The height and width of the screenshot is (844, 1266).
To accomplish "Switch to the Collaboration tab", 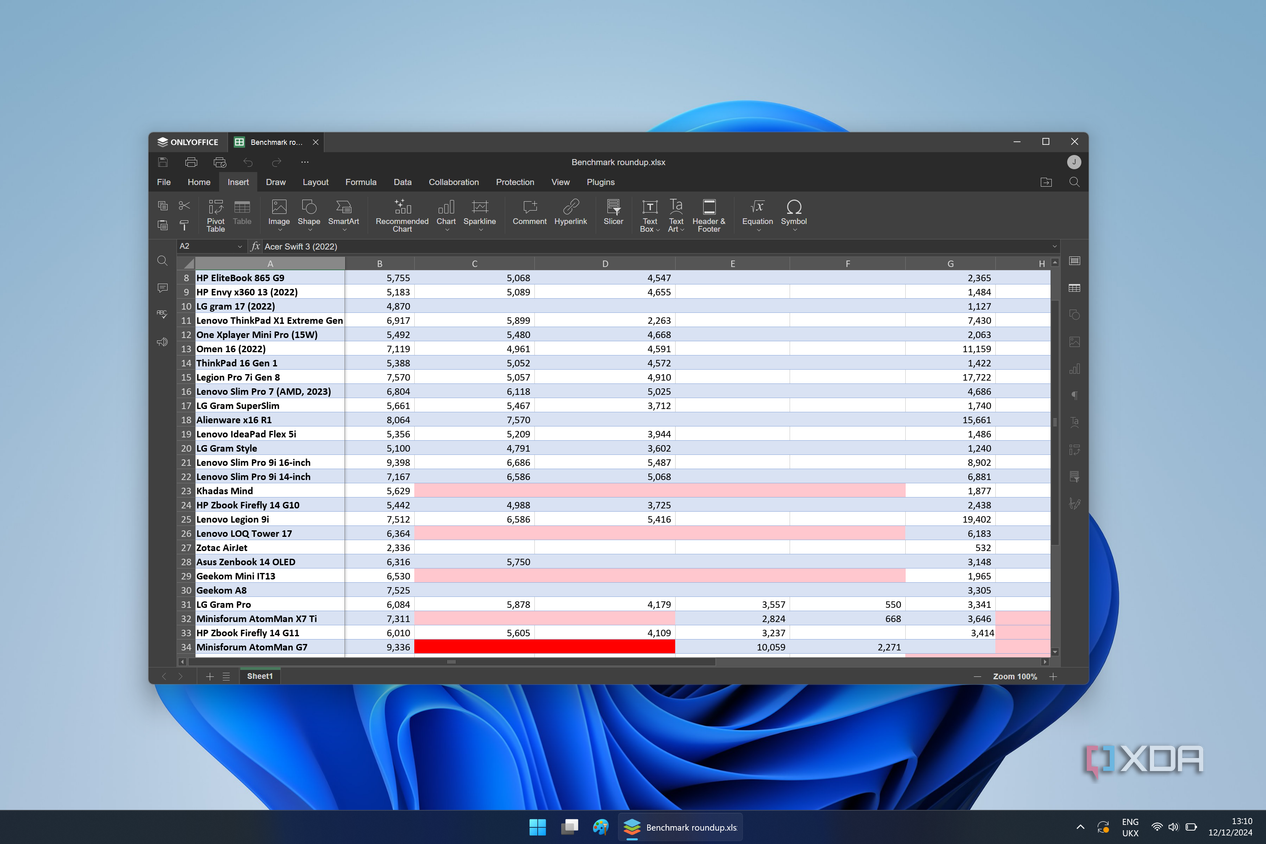I will [x=454, y=182].
